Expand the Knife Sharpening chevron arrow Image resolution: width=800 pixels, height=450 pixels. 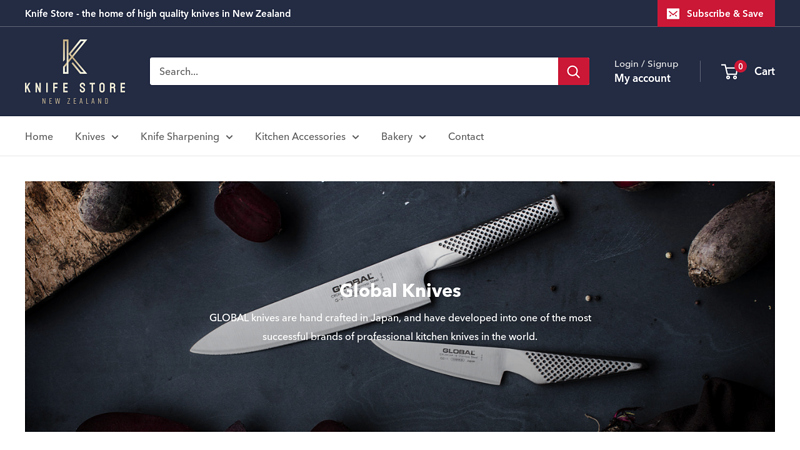(229, 137)
